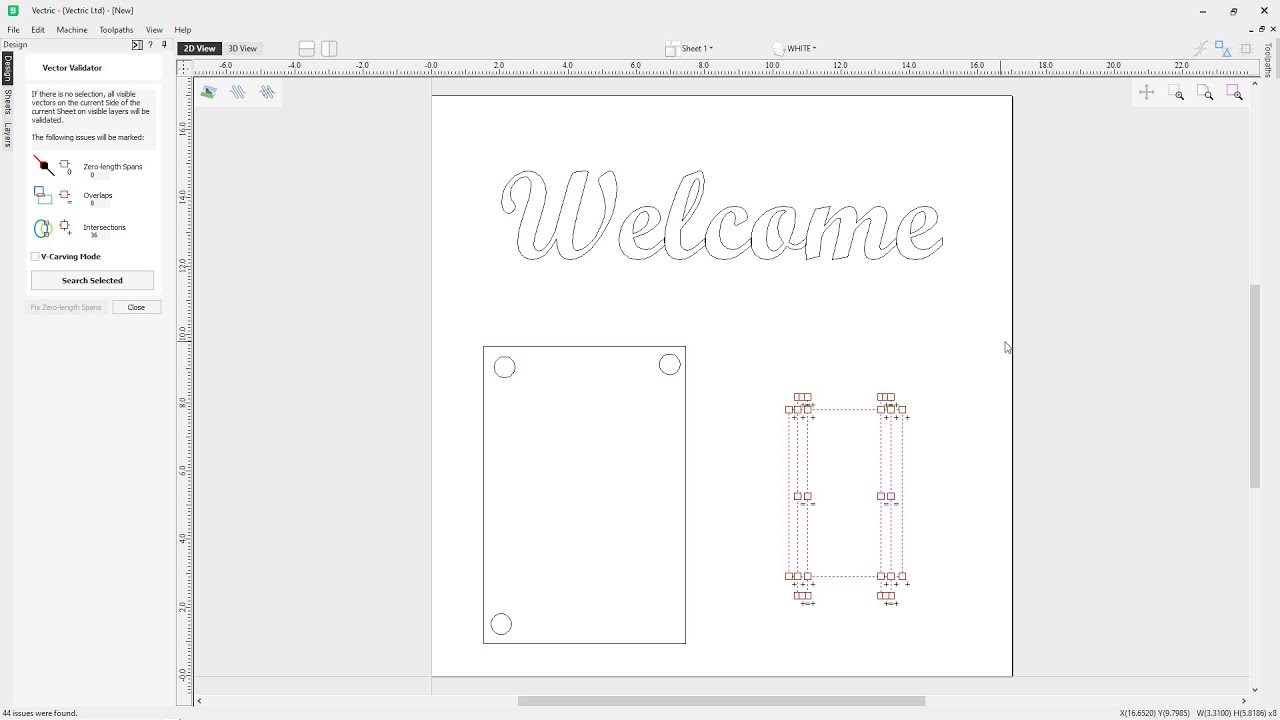Click the Vectric application logo icon
The width and height of the screenshot is (1280, 720).
coord(13,10)
